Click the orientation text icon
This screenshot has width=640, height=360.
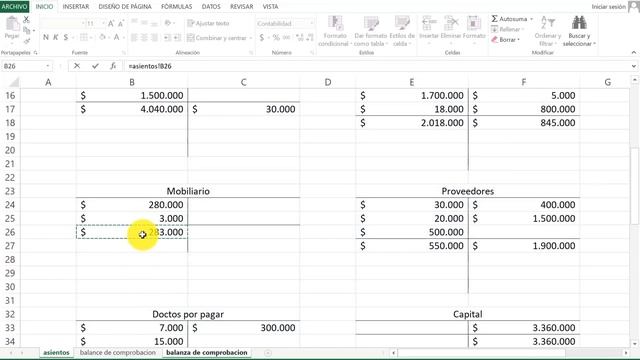pos(168,23)
